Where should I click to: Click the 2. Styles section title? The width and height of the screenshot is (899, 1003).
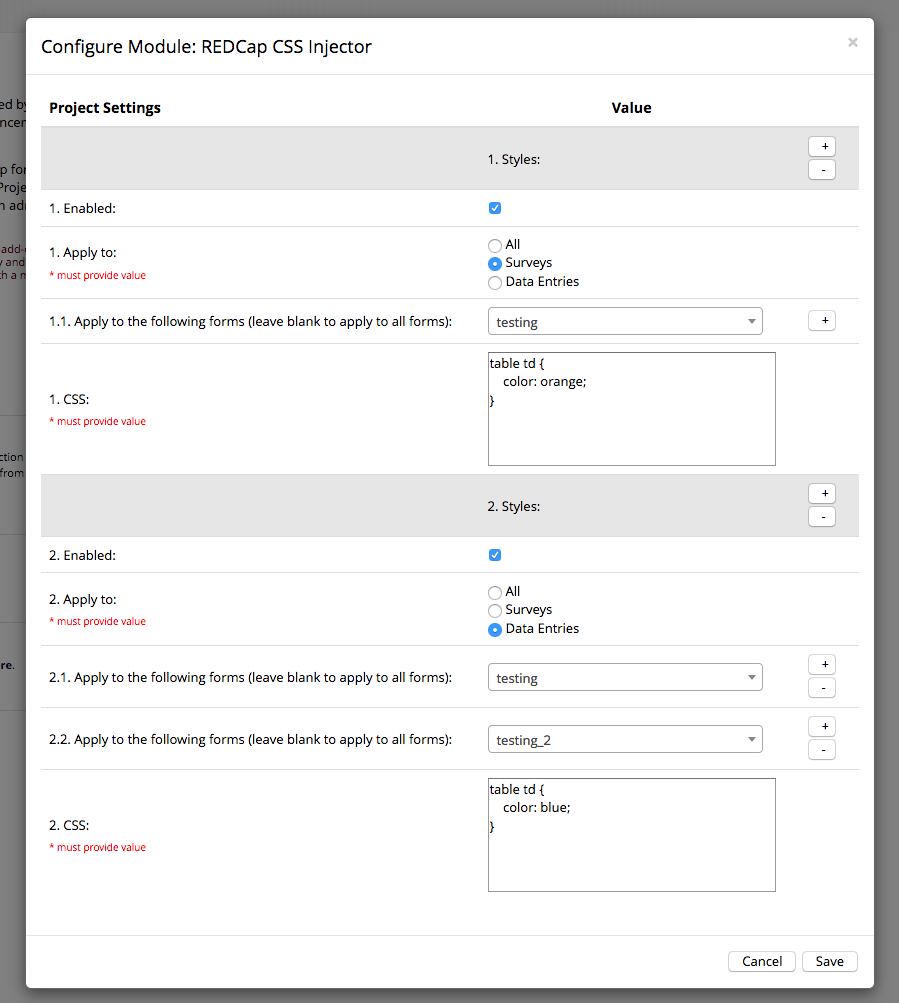pyautogui.click(x=514, y=506)
